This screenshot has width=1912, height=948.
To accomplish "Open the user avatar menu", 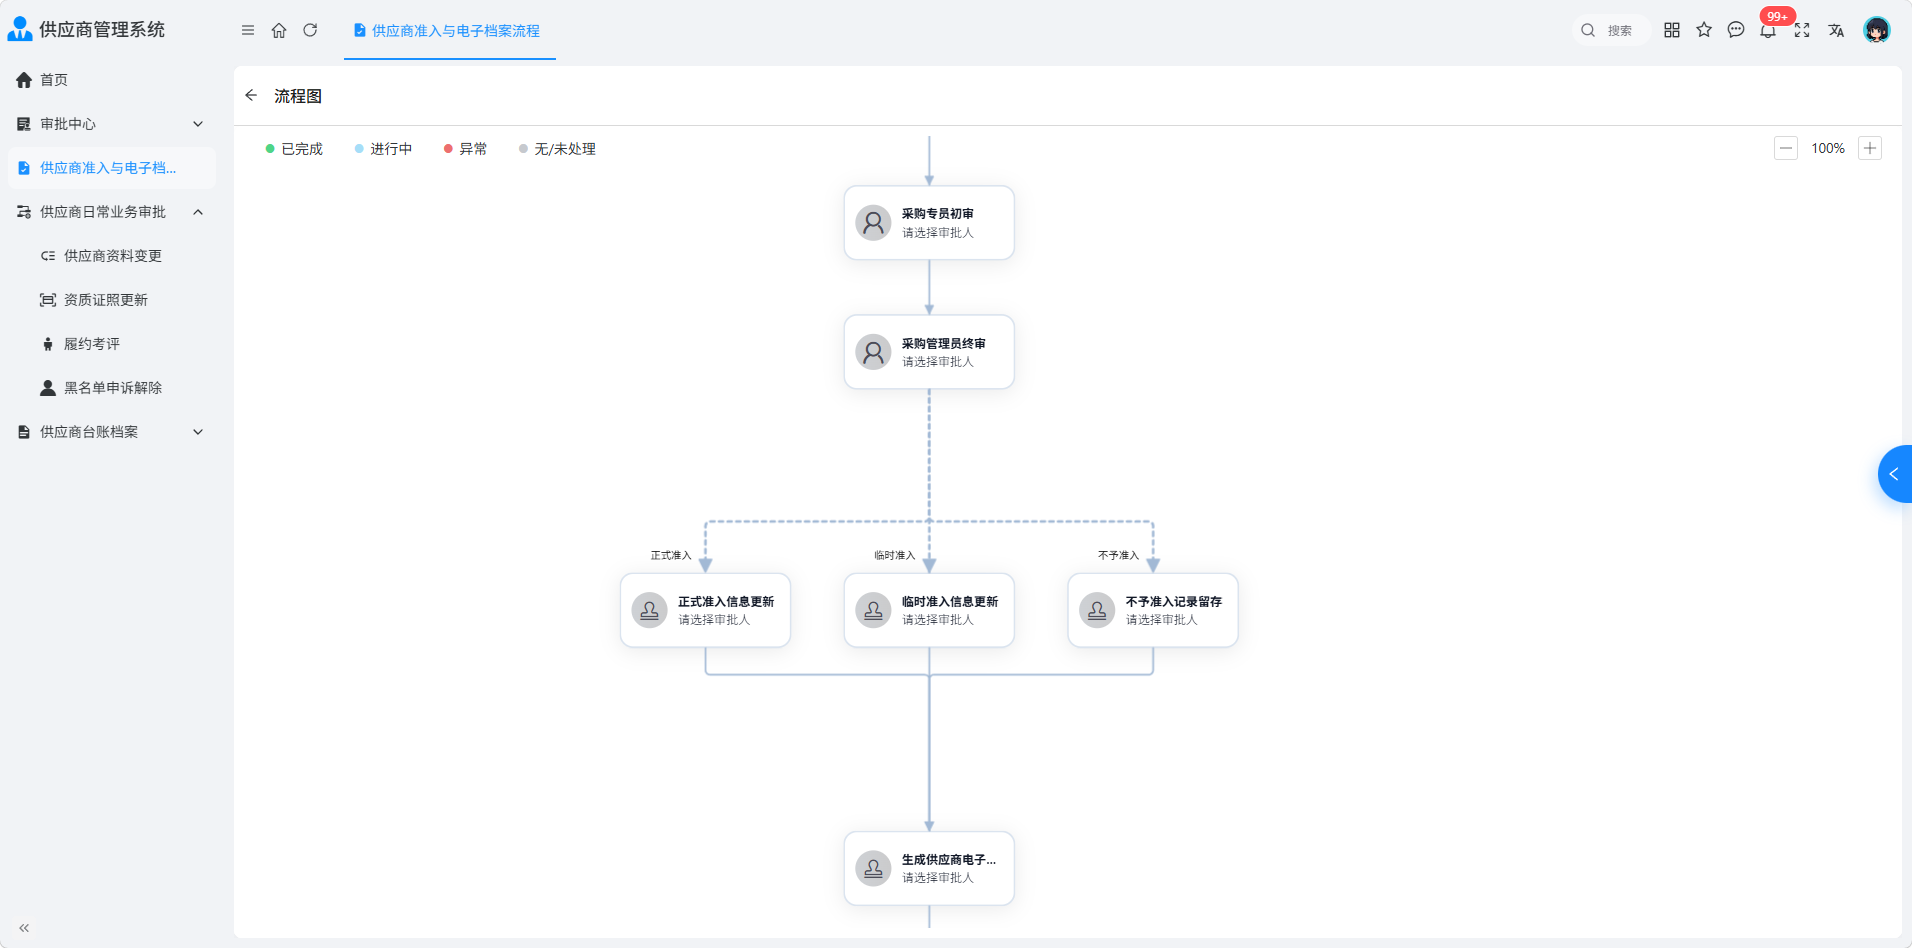I will pos(1877,30).
